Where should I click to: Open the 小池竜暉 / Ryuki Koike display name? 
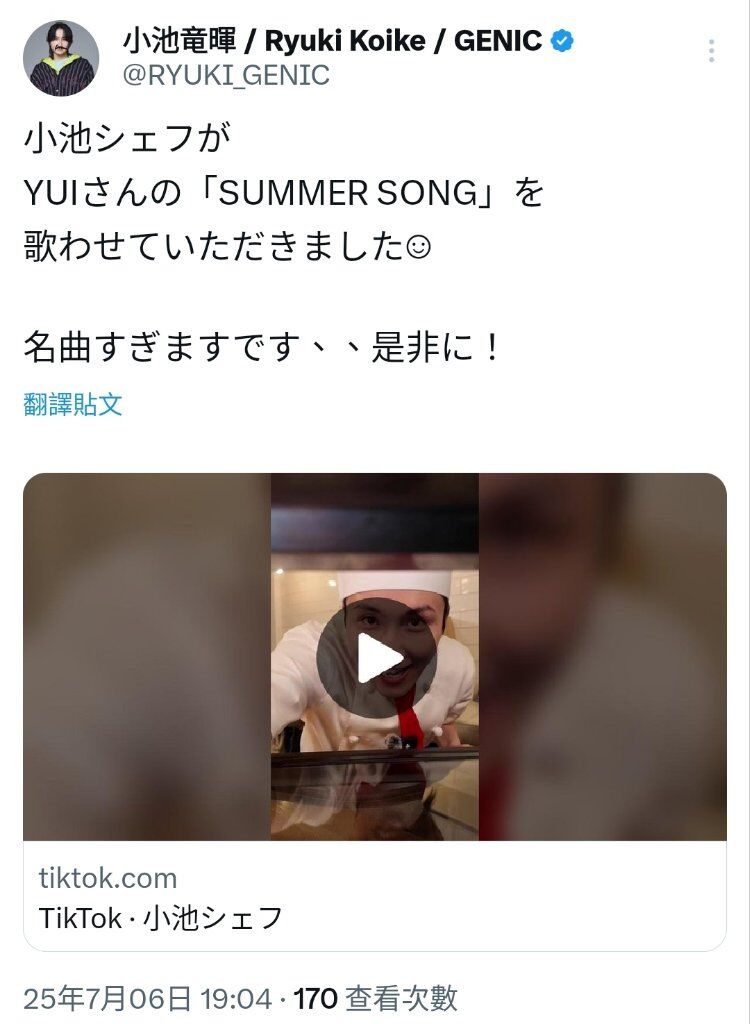coord(332,41)
